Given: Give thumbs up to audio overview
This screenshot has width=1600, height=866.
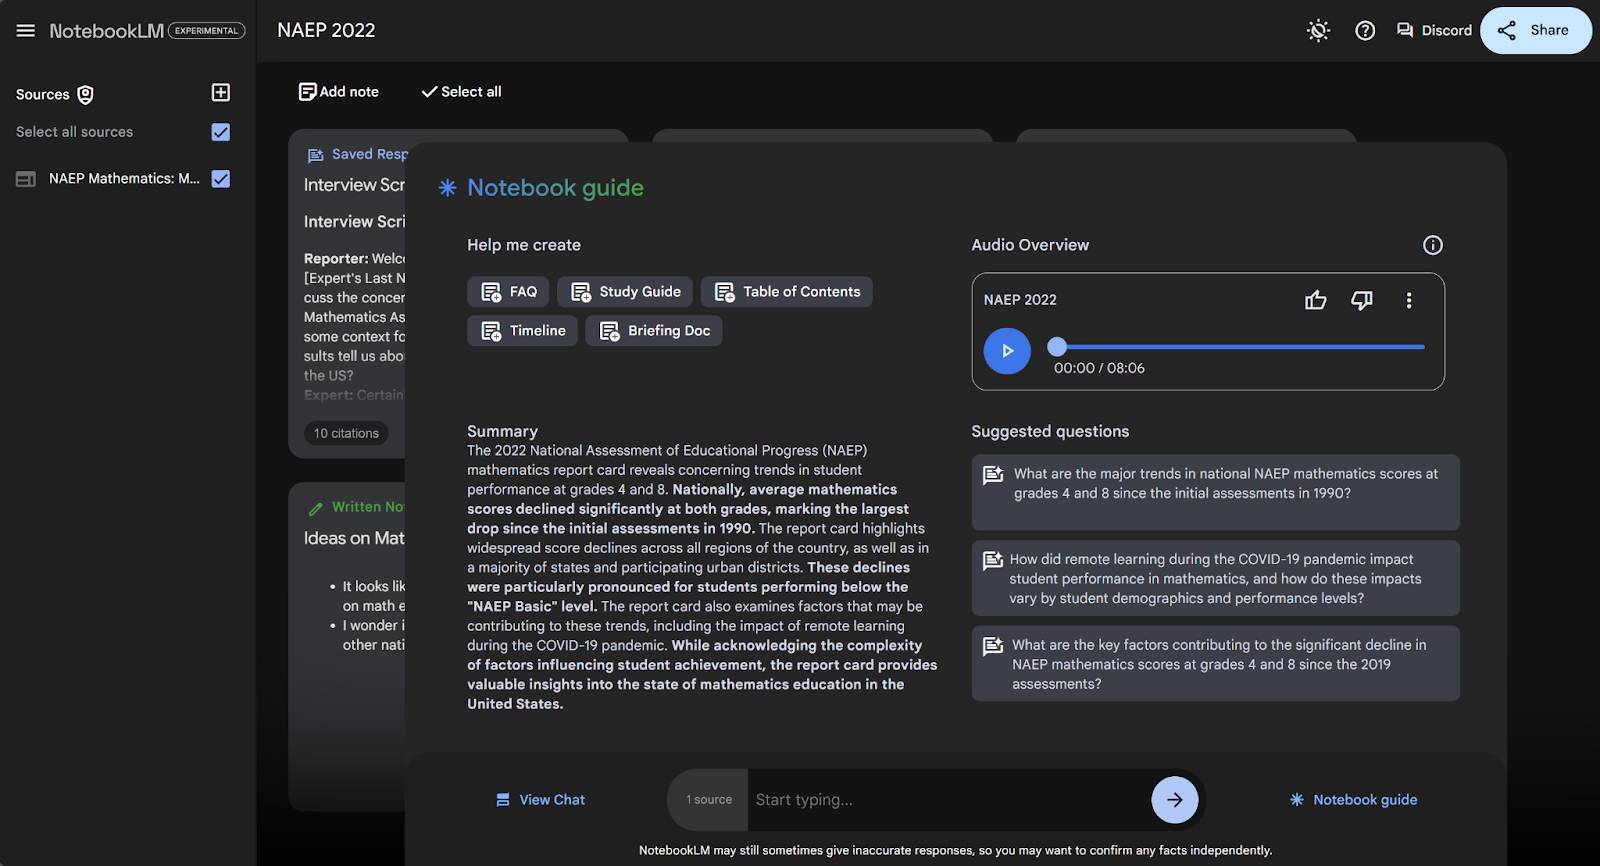Looking at the screenshot, I should 1316,300.
